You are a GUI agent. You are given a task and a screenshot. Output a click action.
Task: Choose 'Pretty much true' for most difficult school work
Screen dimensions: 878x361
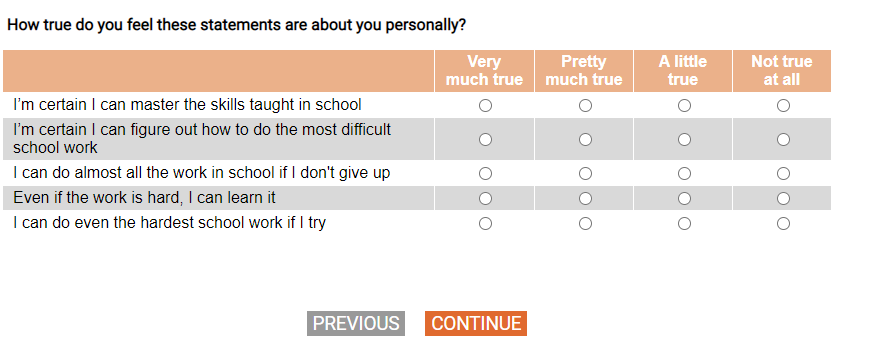(x=585, y=139)
